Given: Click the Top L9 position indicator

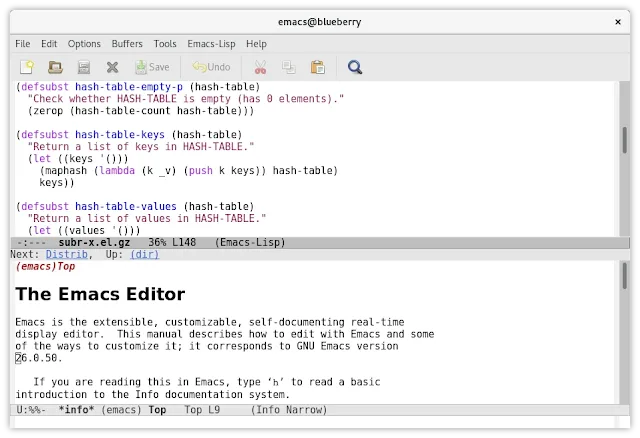Looking at the screenshot, I should coord(202,410).
